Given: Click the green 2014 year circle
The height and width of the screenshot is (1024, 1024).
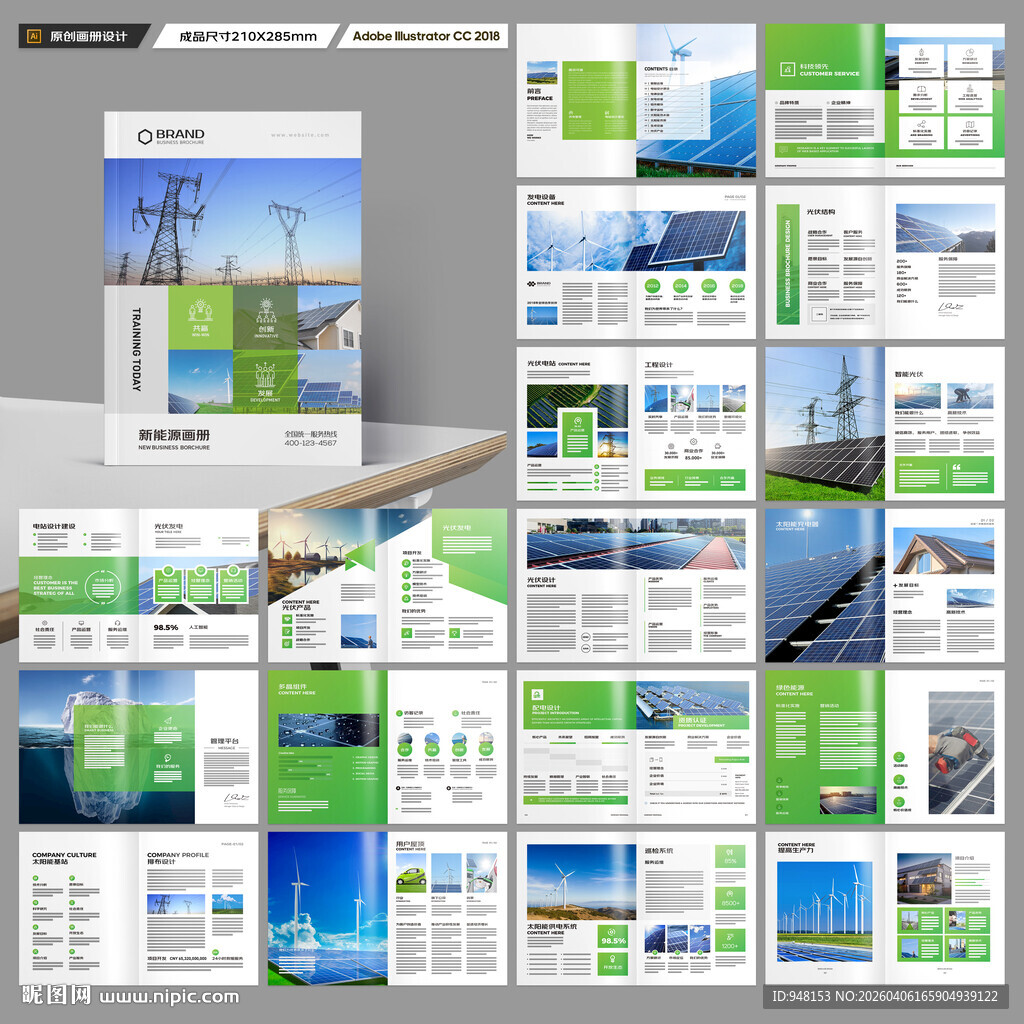Looking at the screenshot, I should pos(680,285).
